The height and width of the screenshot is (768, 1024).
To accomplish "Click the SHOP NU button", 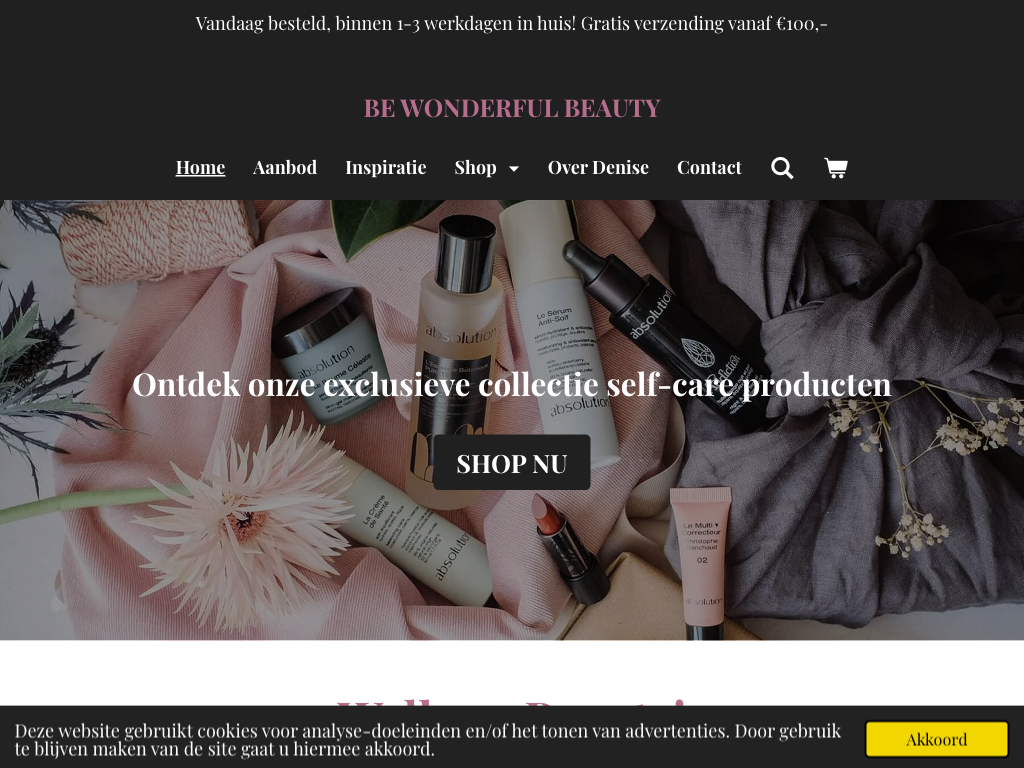I will click(511, 462).
